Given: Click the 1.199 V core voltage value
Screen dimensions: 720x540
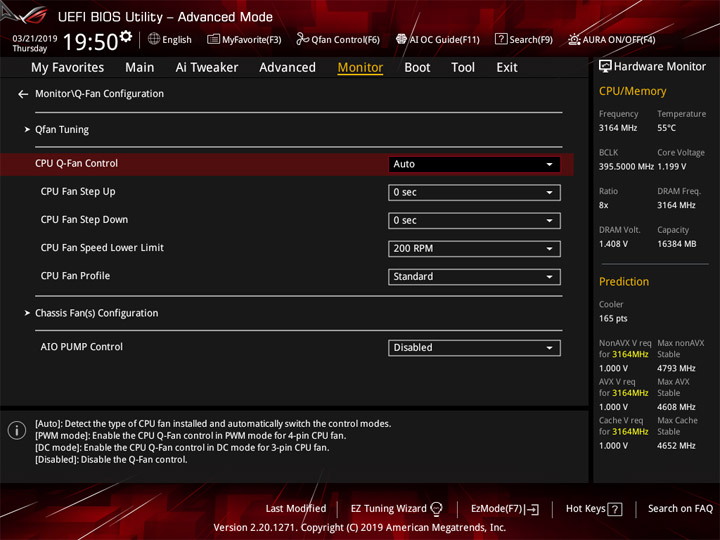Looking at the screenshot, I should tap(671, 167).
